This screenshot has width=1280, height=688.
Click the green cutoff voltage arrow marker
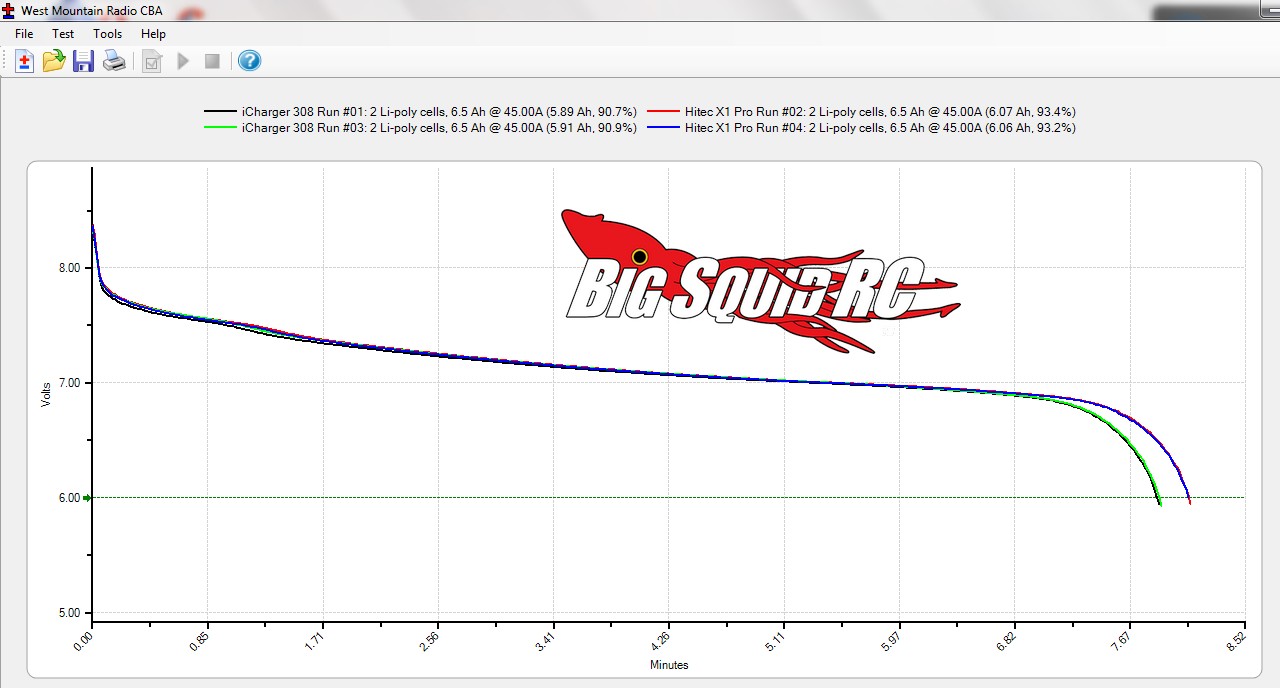(x=87, y=497)
